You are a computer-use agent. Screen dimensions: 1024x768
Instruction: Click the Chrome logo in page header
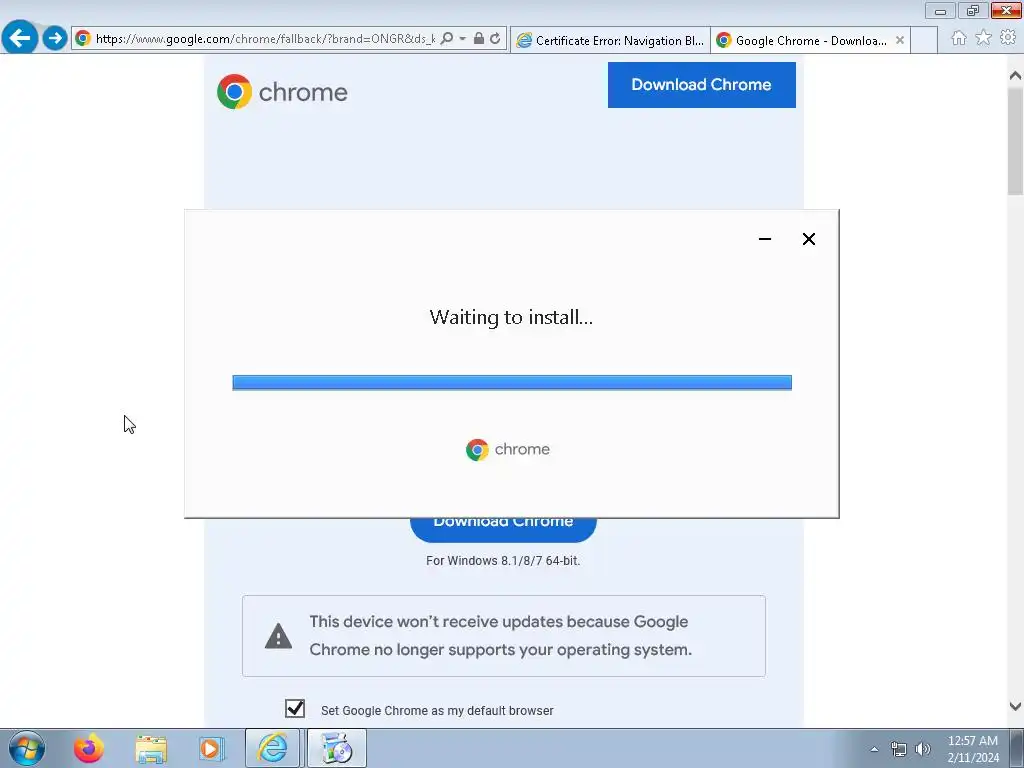[x=282, y=92]
